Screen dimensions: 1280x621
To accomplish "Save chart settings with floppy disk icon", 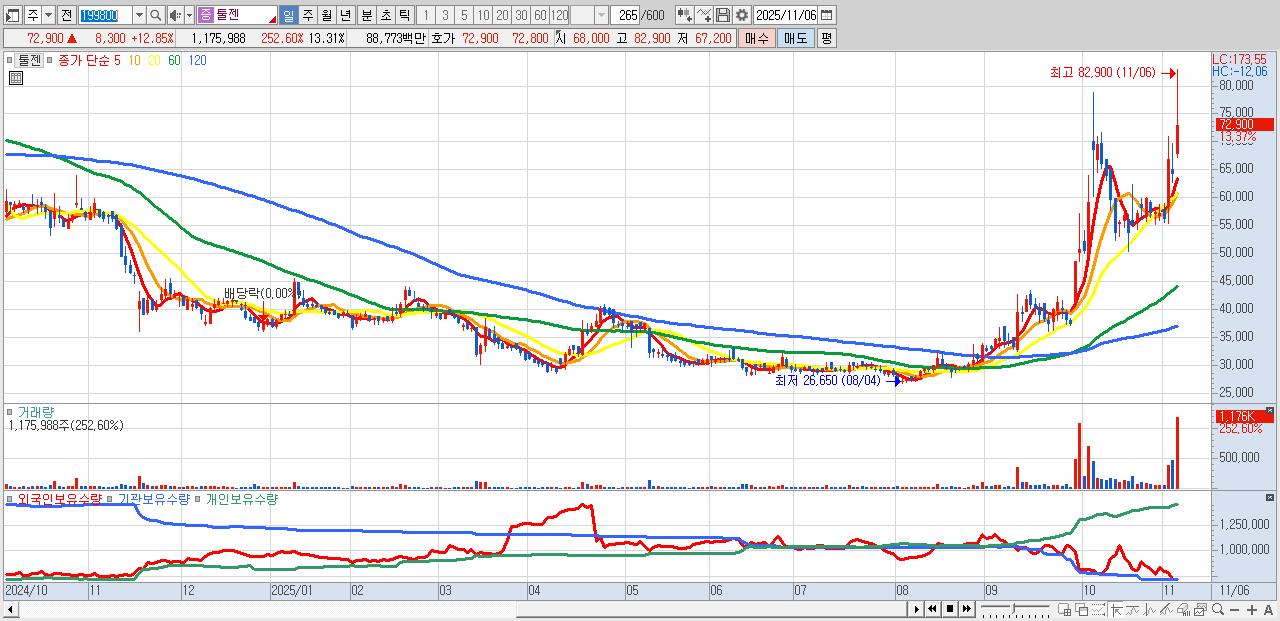I will 723,16.
